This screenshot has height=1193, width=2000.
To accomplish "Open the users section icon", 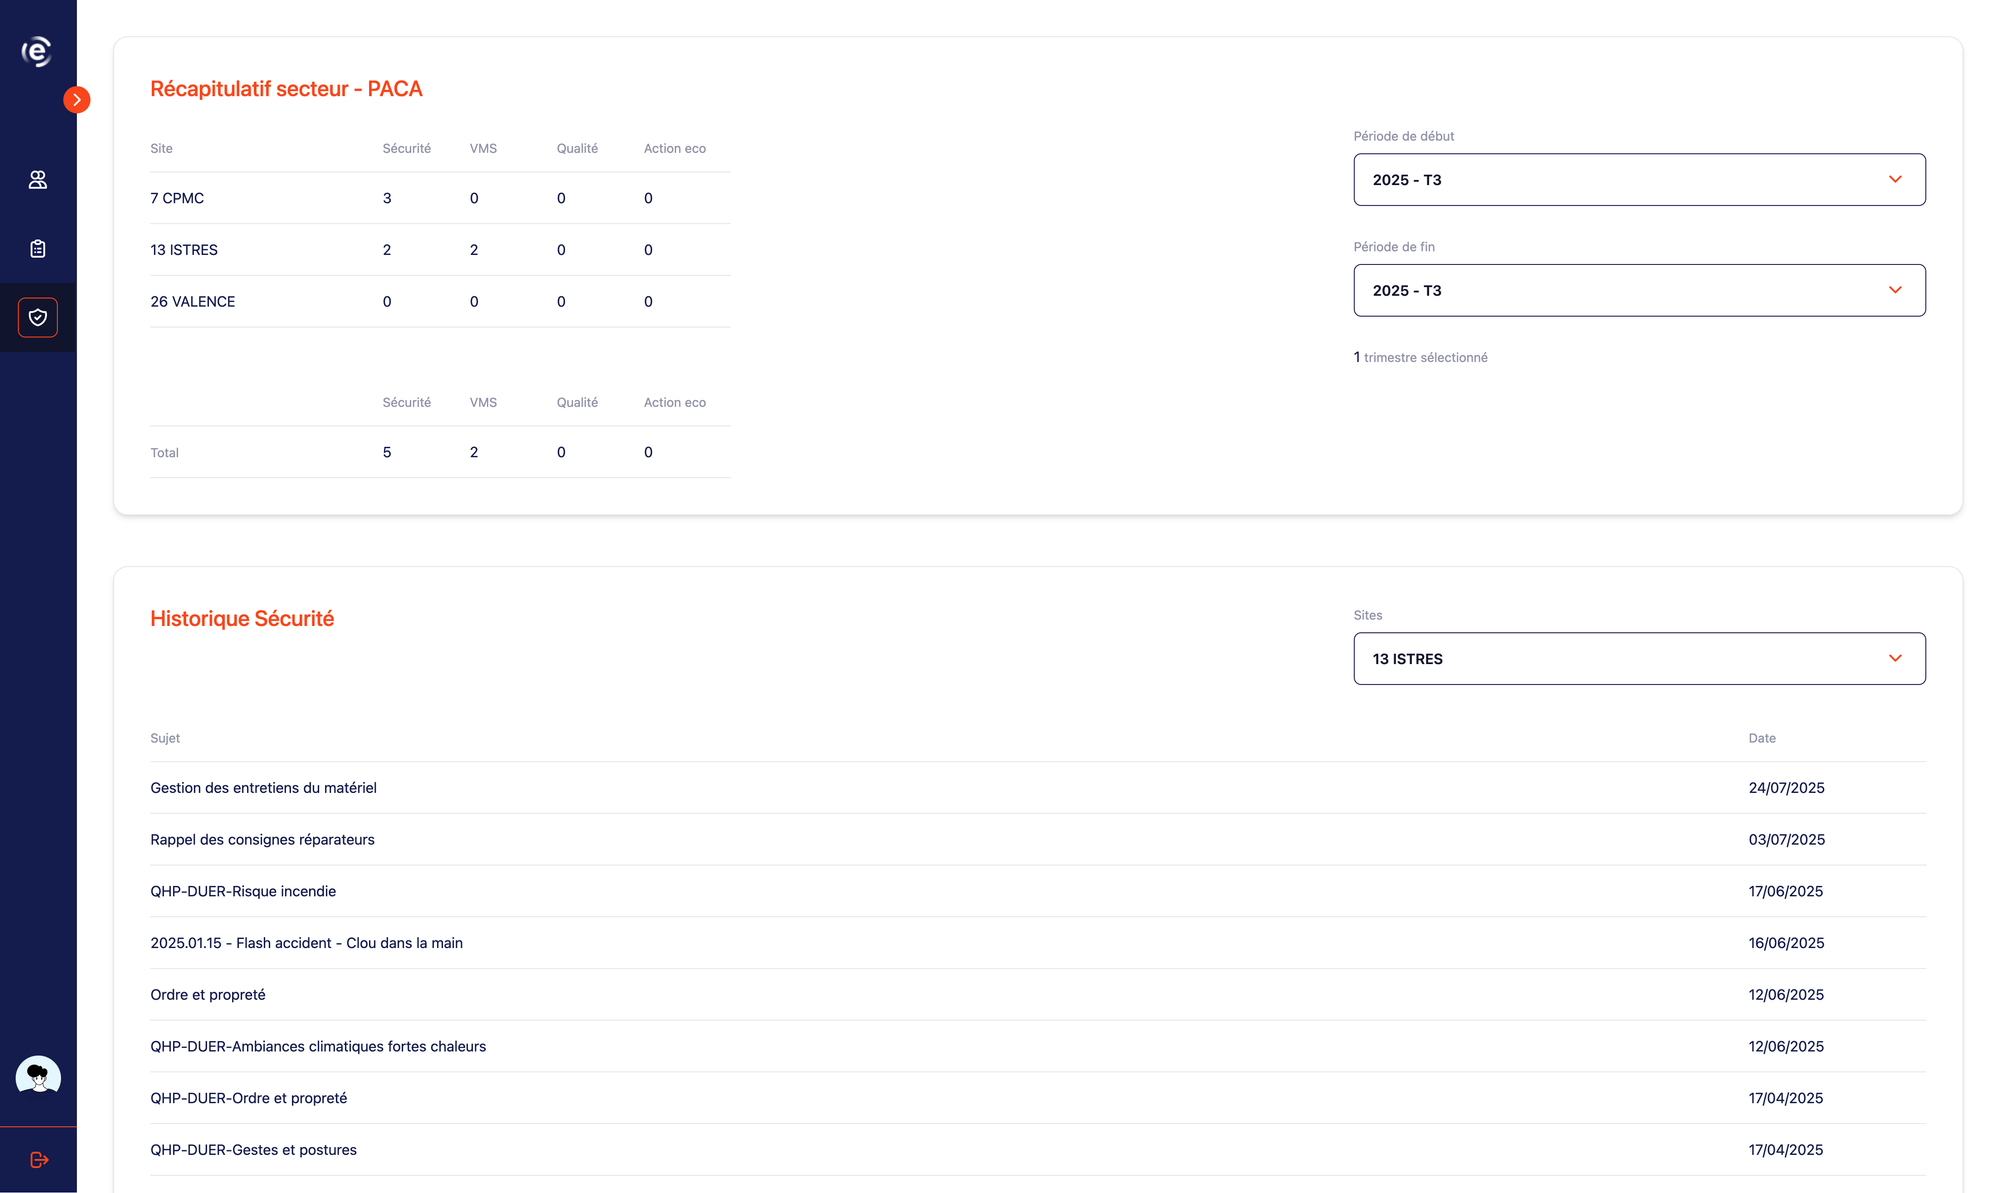I will point(38,180).
